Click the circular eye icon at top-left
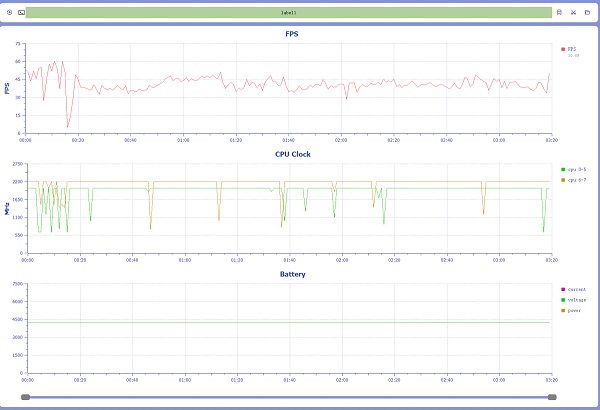The image size is (600, 410). point(9,12)
